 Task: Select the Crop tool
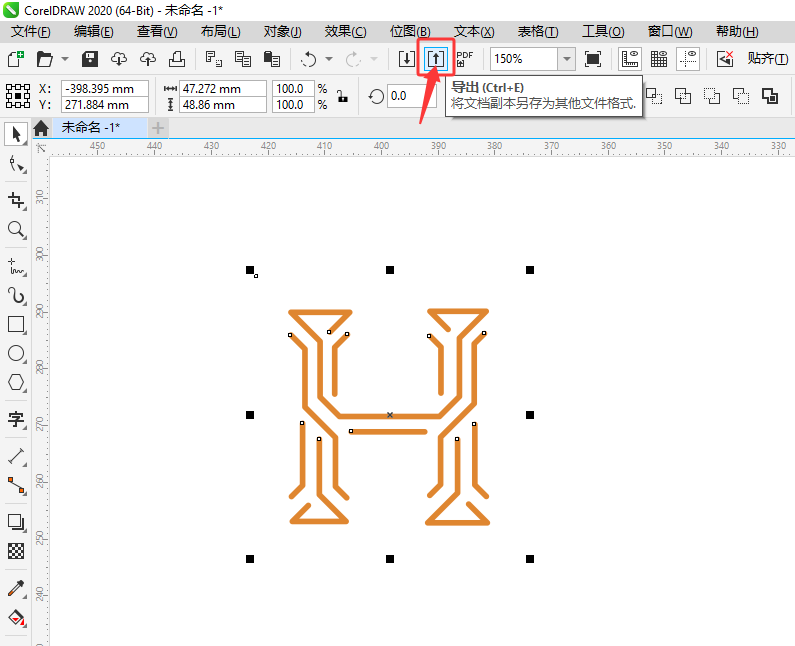[x=16, y=200]
